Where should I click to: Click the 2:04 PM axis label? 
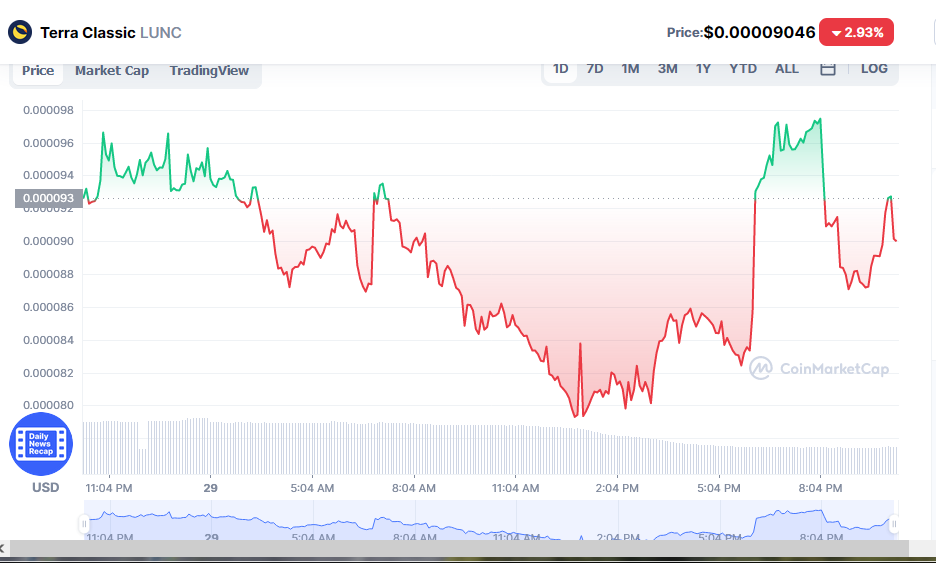tap(617, 488)
